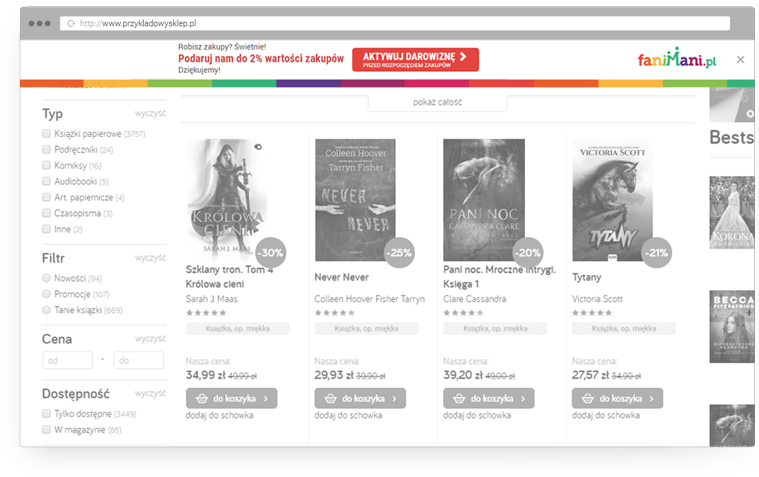This screenshot has height=477, width=759.
Task: Click the -20% discount badge
Action: 528,253
